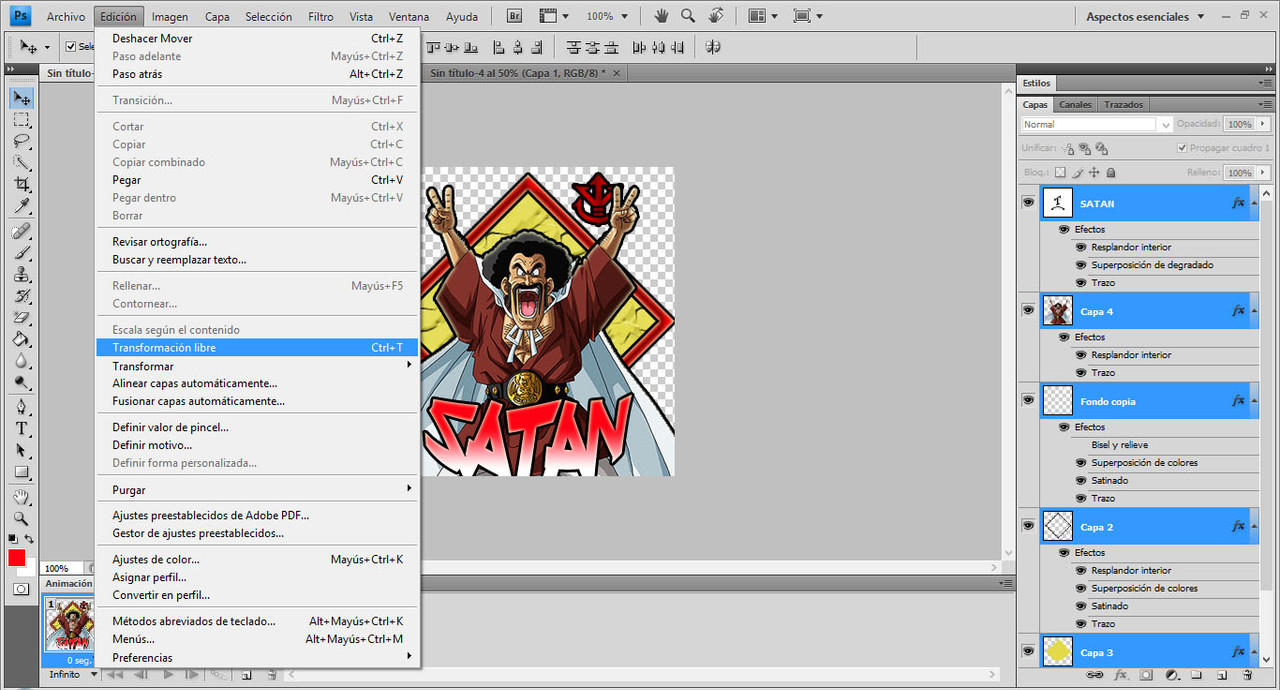Open the fx styles of the SATAN layer

click(x=1238, y=203)
